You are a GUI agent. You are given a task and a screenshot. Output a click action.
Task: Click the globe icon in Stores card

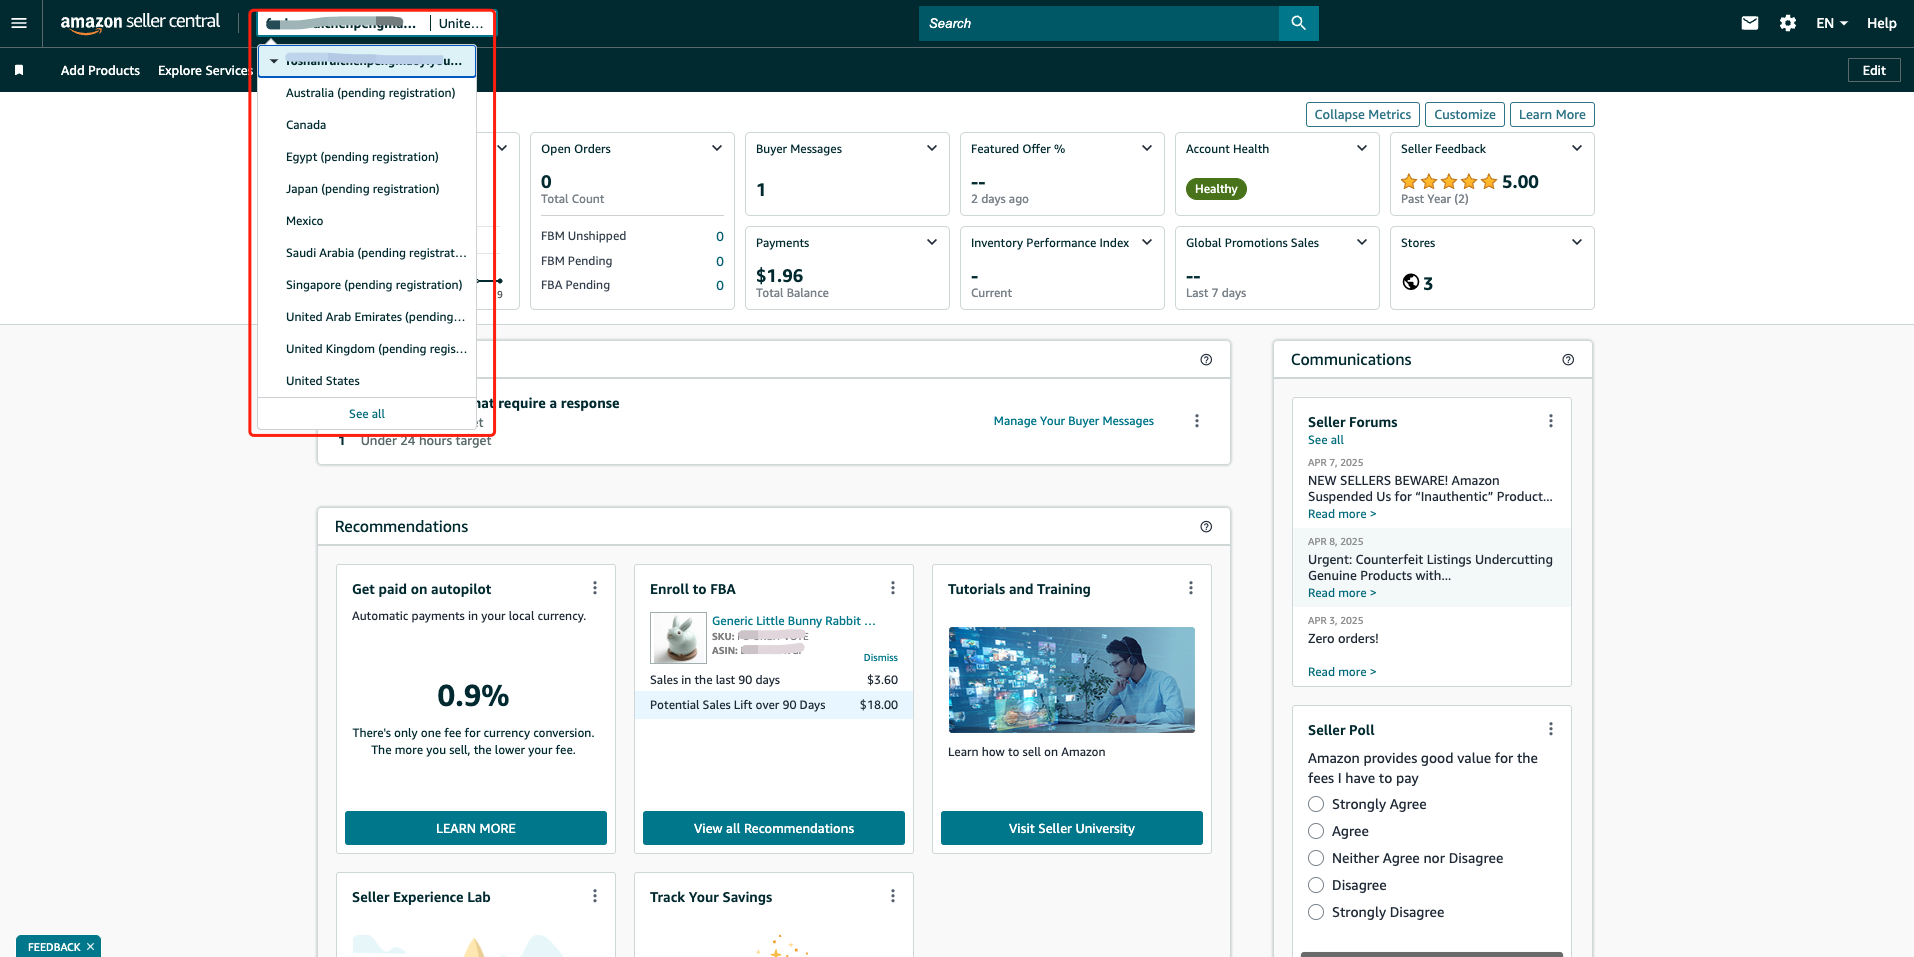pyautogui.click(x=1410, y=282)
